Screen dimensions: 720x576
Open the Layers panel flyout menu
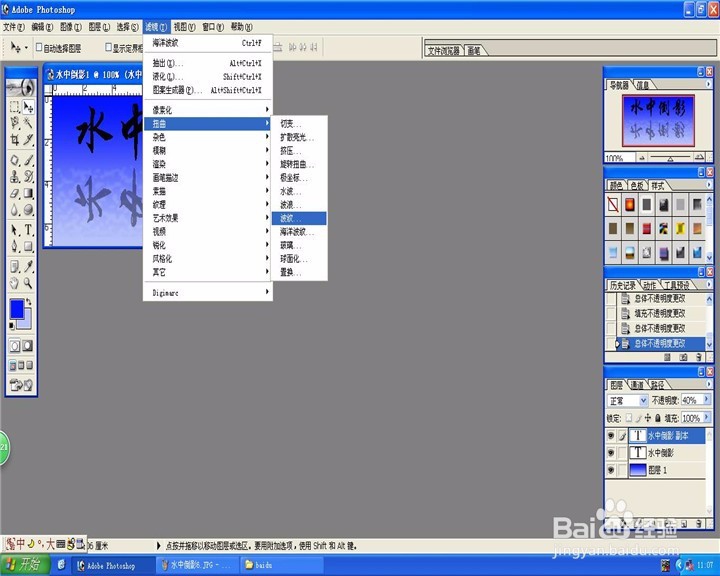point(709,384)
